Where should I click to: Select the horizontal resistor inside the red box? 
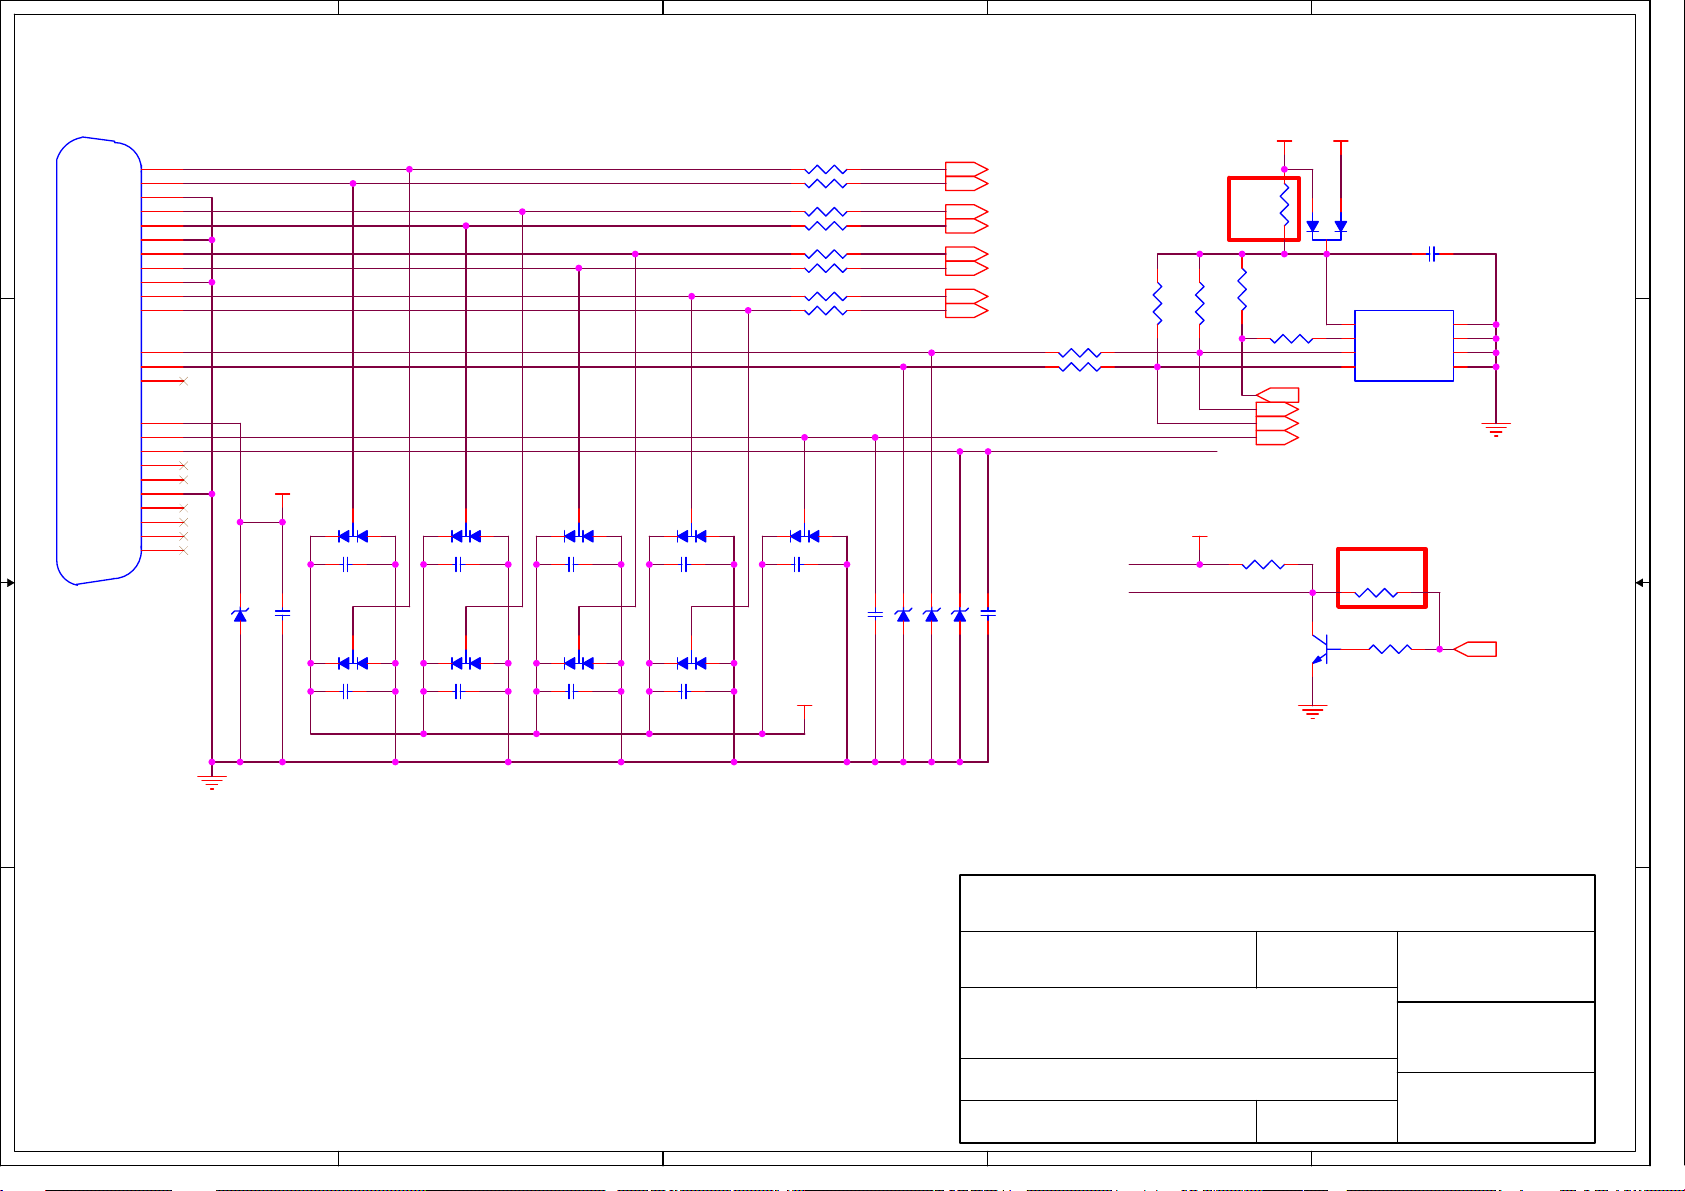(x=1376, y=593)
